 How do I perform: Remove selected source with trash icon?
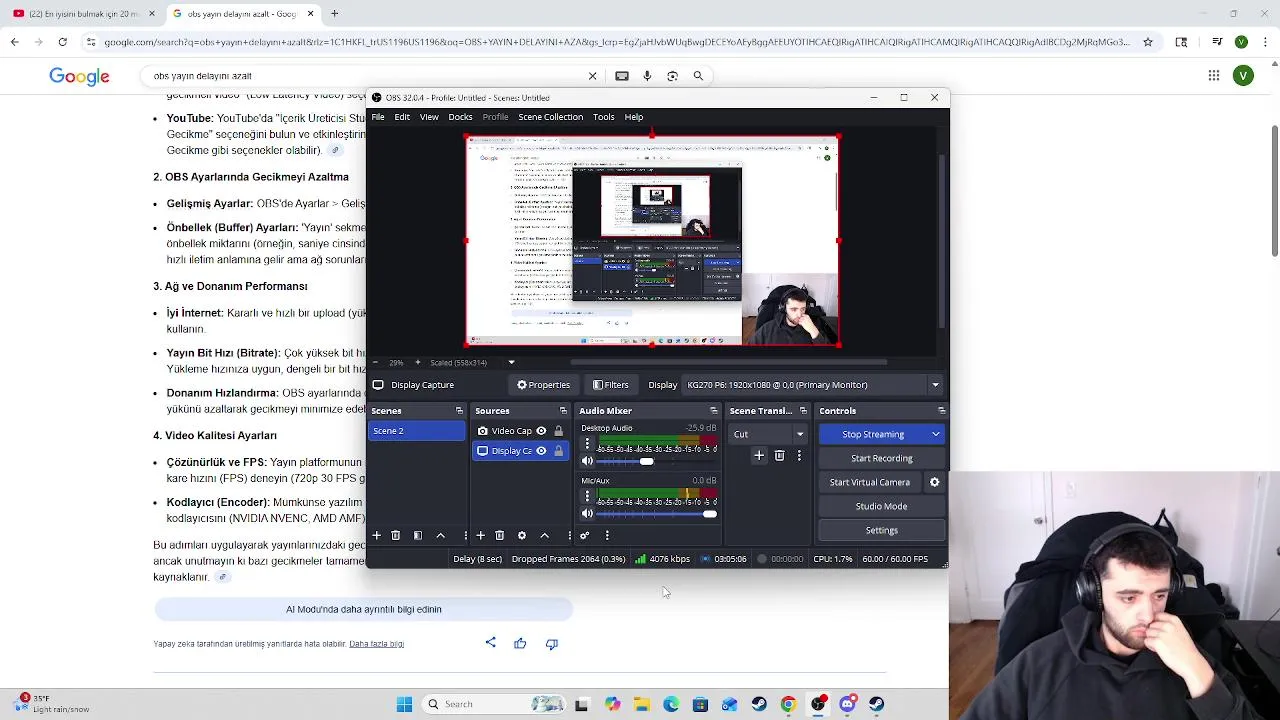point(500,535)
